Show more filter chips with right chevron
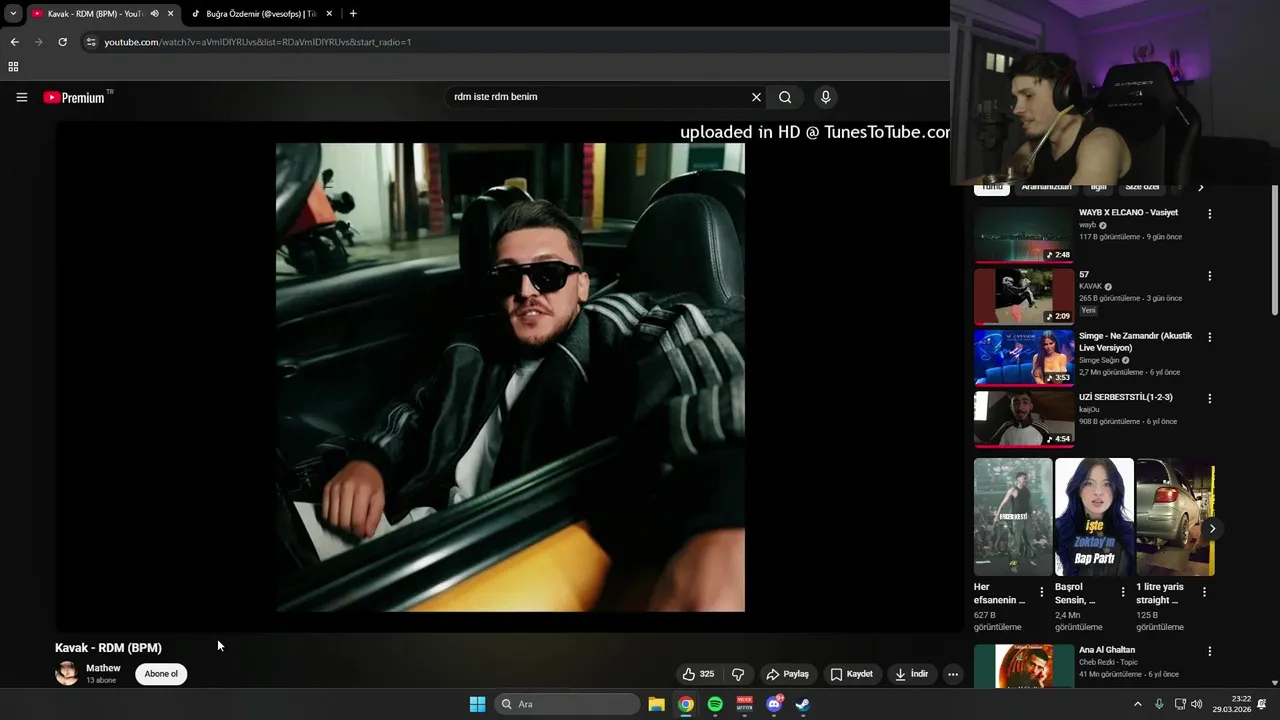The height and width of the screenshot is (720, 1280). click(x=1201, y=187)
